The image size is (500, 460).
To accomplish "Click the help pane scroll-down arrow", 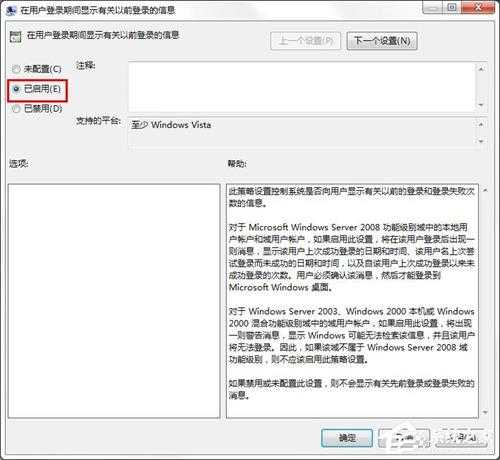I will pos(485,412).
